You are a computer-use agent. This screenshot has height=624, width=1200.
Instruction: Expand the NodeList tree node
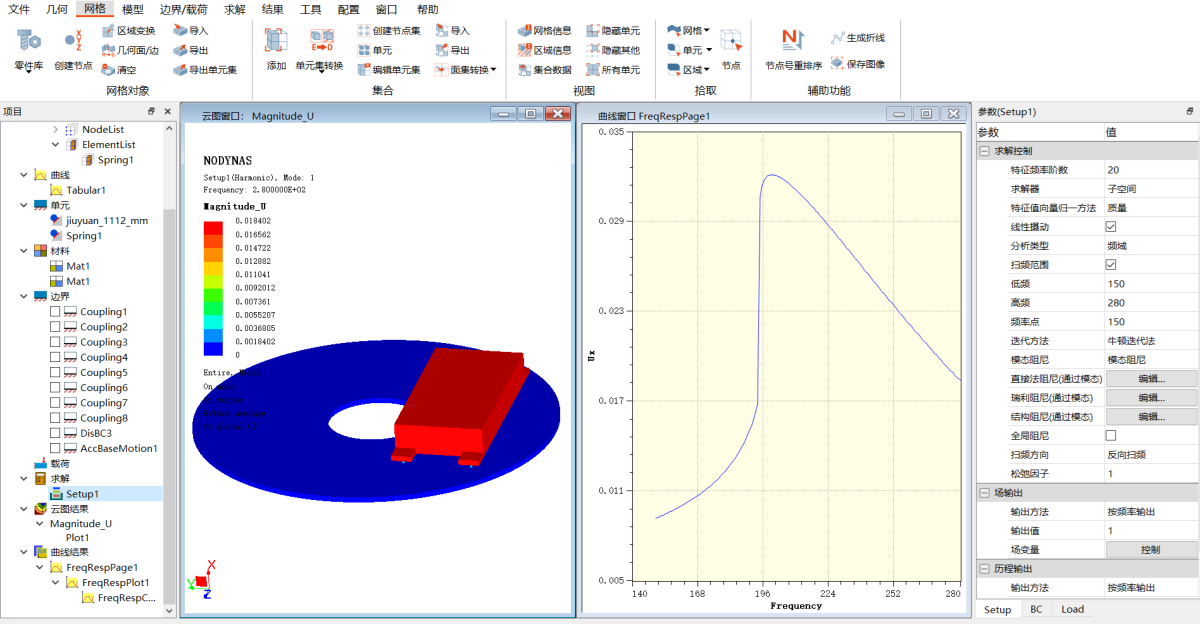pyautogui.click(x=56, y=129)
